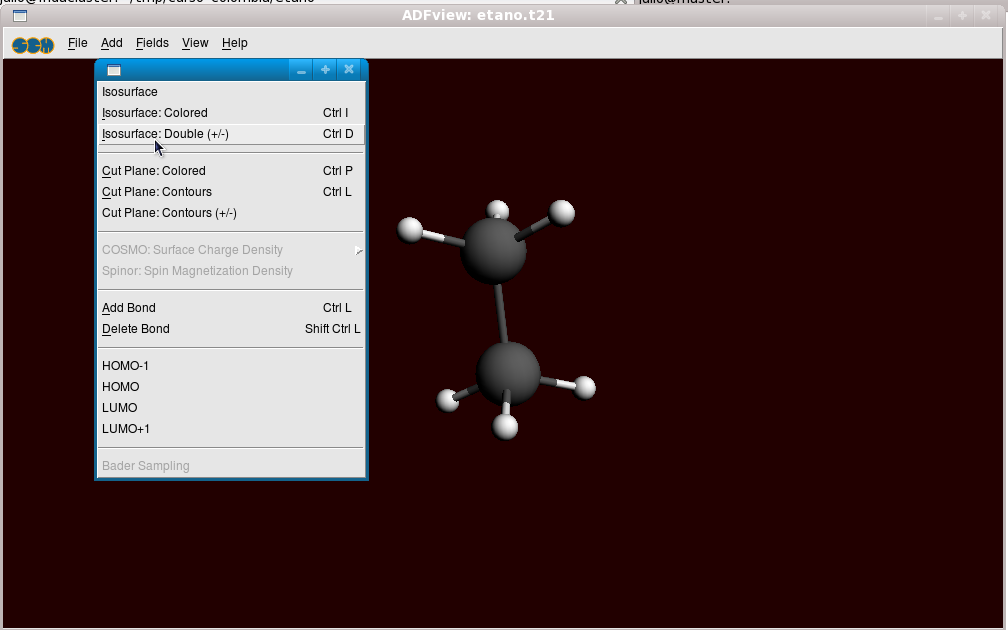Close the floating Add menu panel
This screenshot has width=1008, height=630.
coord(349,70)
